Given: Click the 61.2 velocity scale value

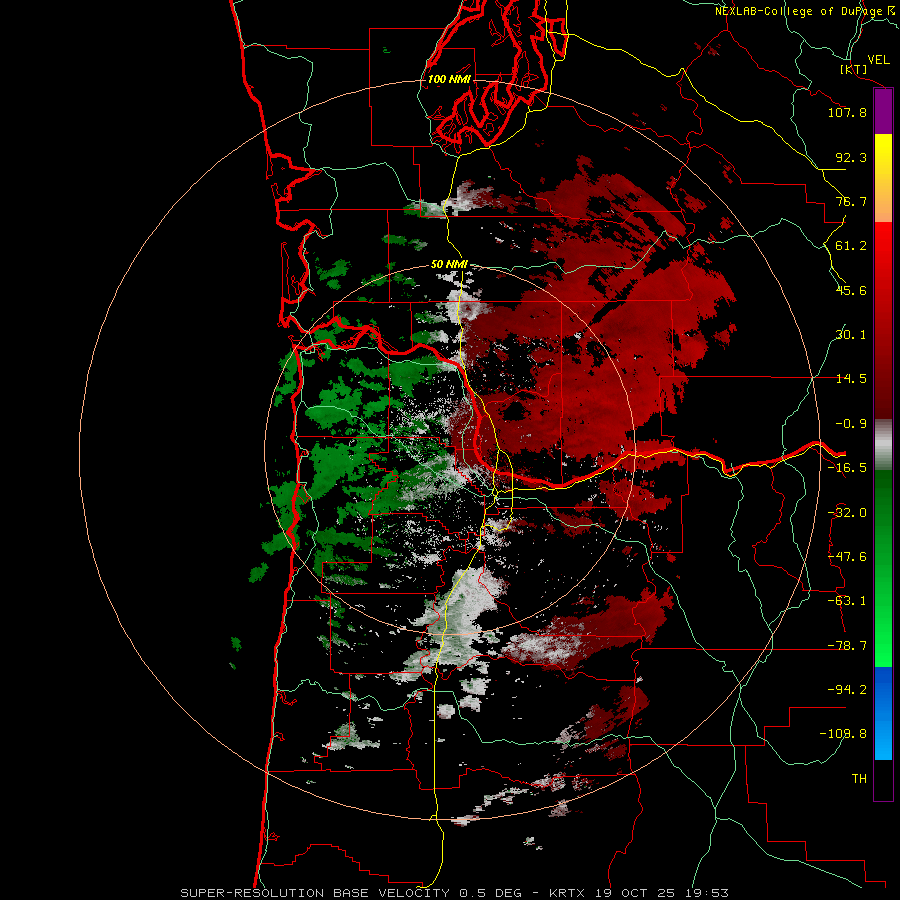Looking at the screenshot, I should [x=851, y=246].
